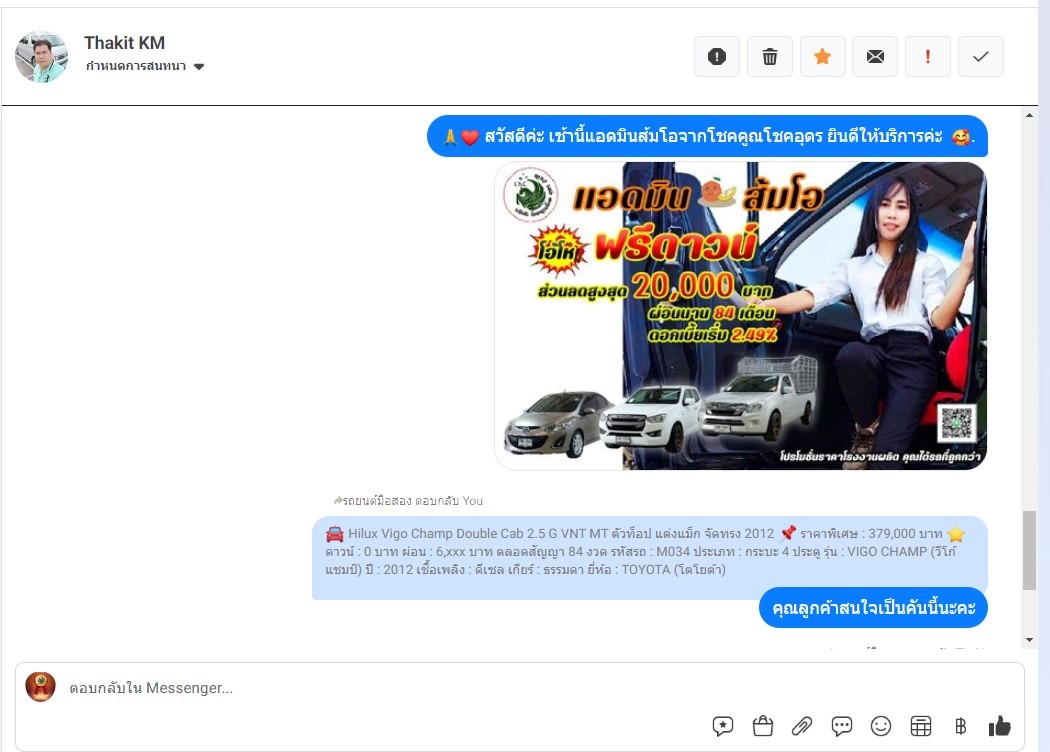Click the สวัสดีค่ะ greeting message bubble
This screenshot has width=1050, height=752.
(x=707, y=137)
